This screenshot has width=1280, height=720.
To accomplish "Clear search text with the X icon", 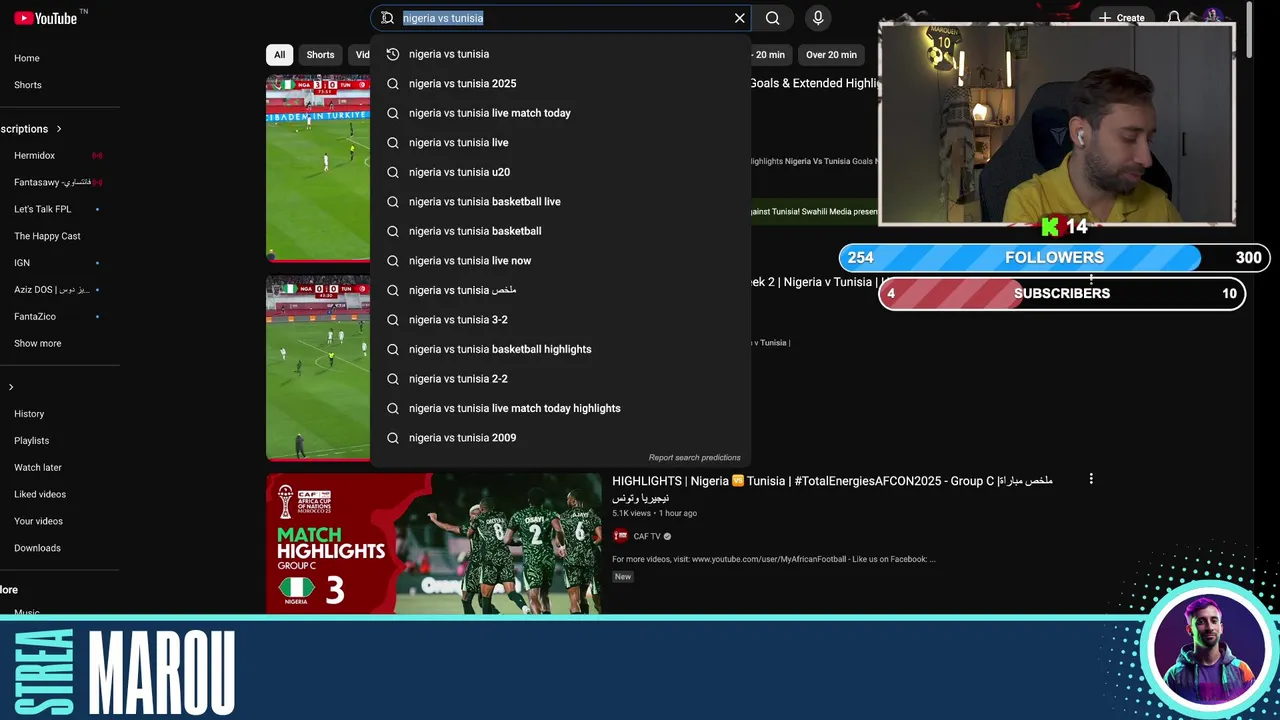I will (739, 18).
